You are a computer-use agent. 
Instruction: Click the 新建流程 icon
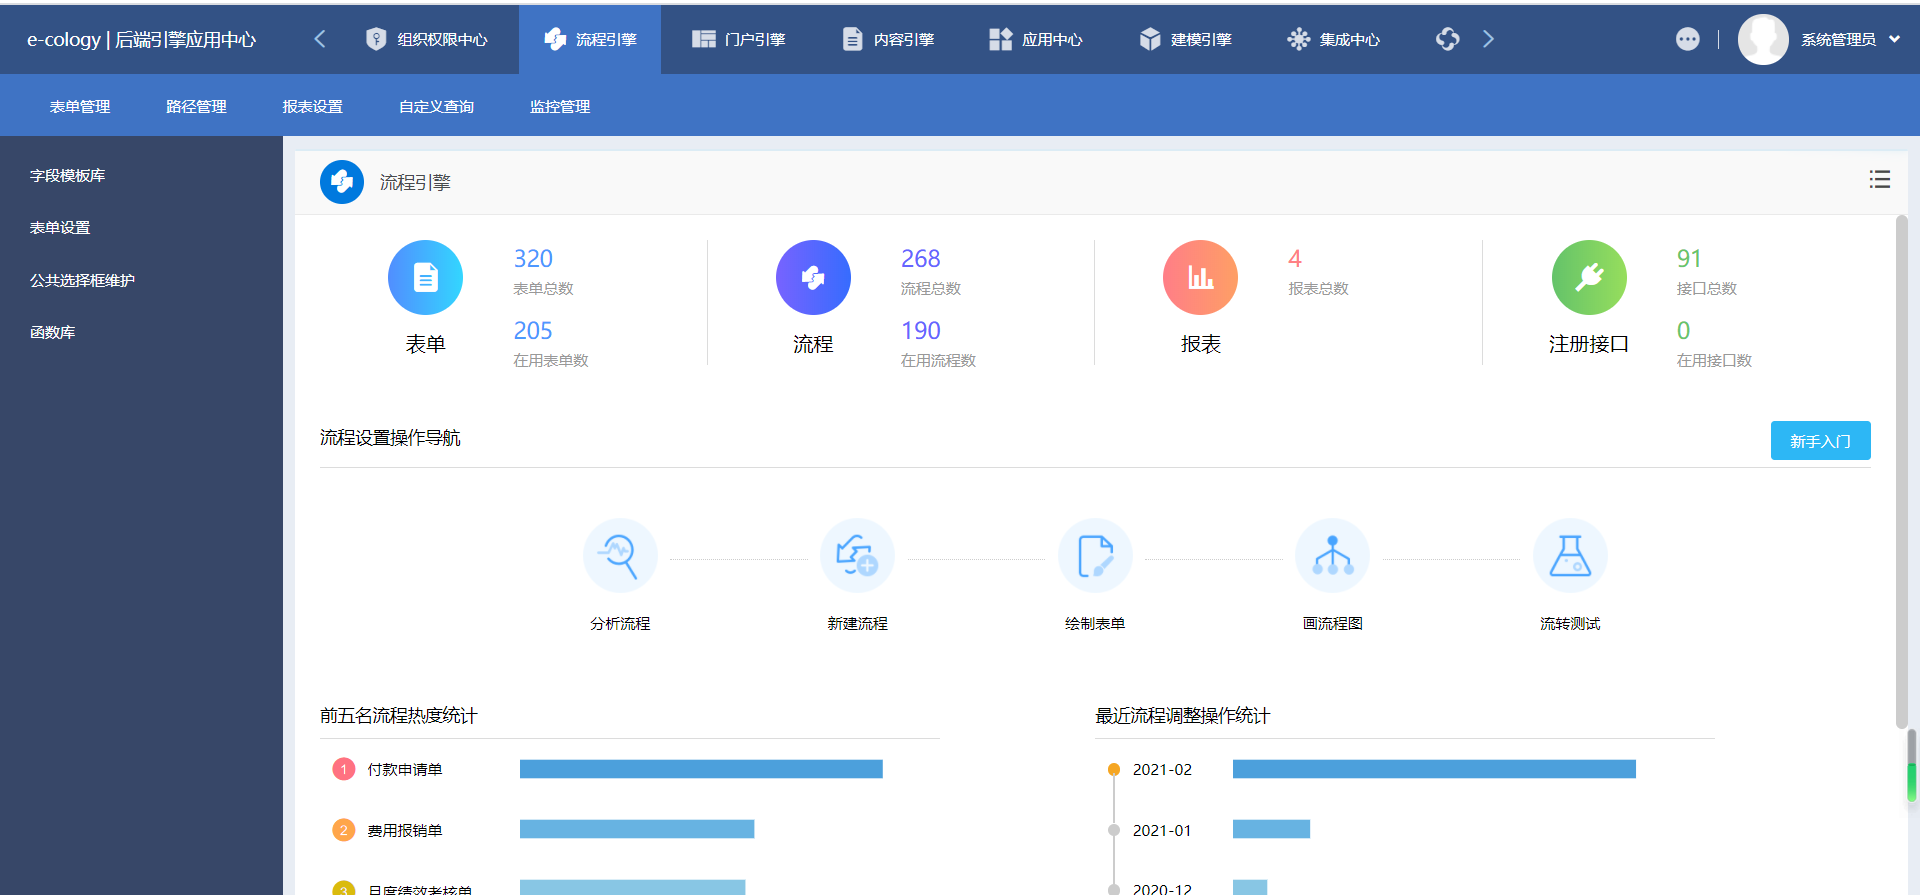click(857, 556)
